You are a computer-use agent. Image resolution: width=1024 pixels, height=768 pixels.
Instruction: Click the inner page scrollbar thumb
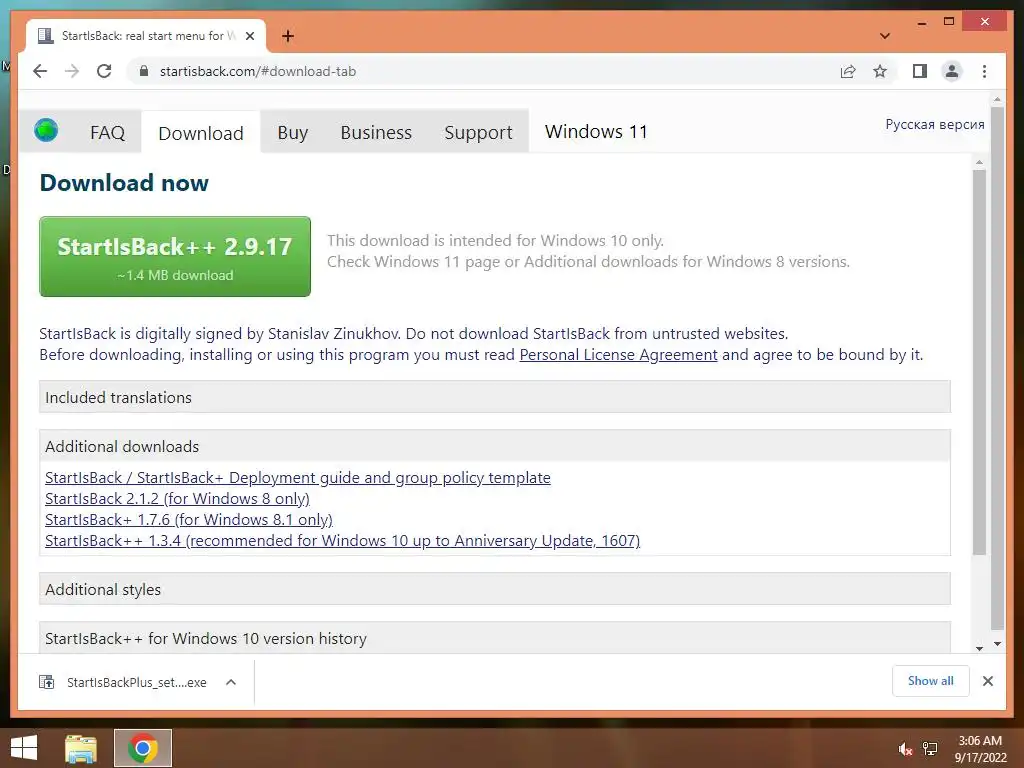(979, 362)
